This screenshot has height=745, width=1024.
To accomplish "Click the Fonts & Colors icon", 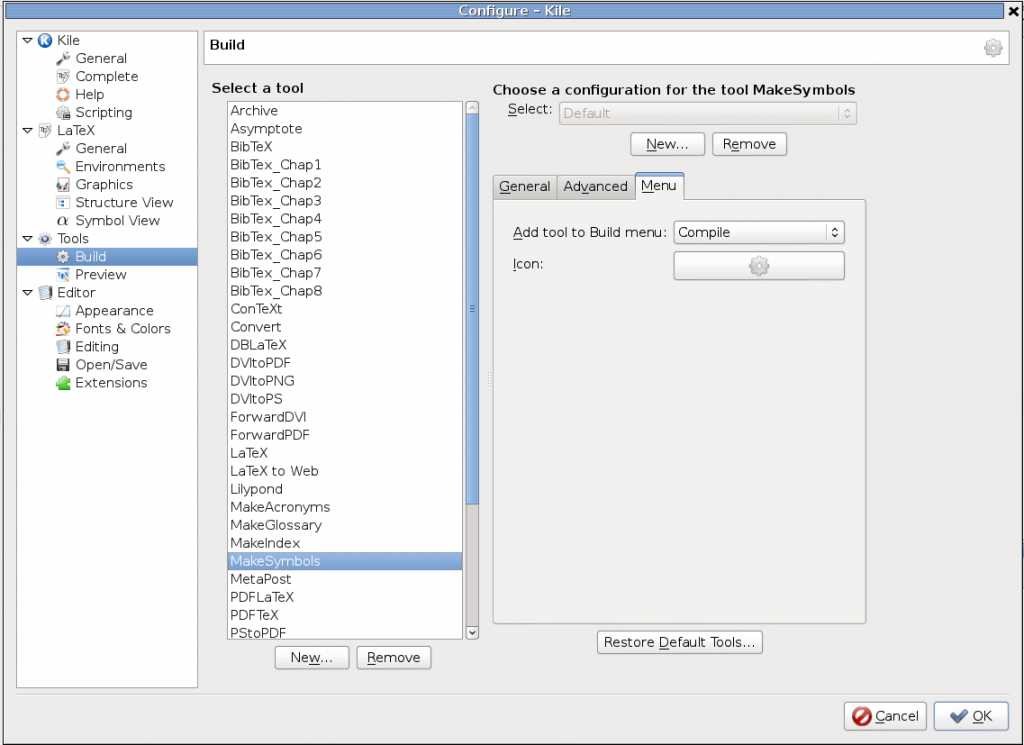I will point(63,328).
